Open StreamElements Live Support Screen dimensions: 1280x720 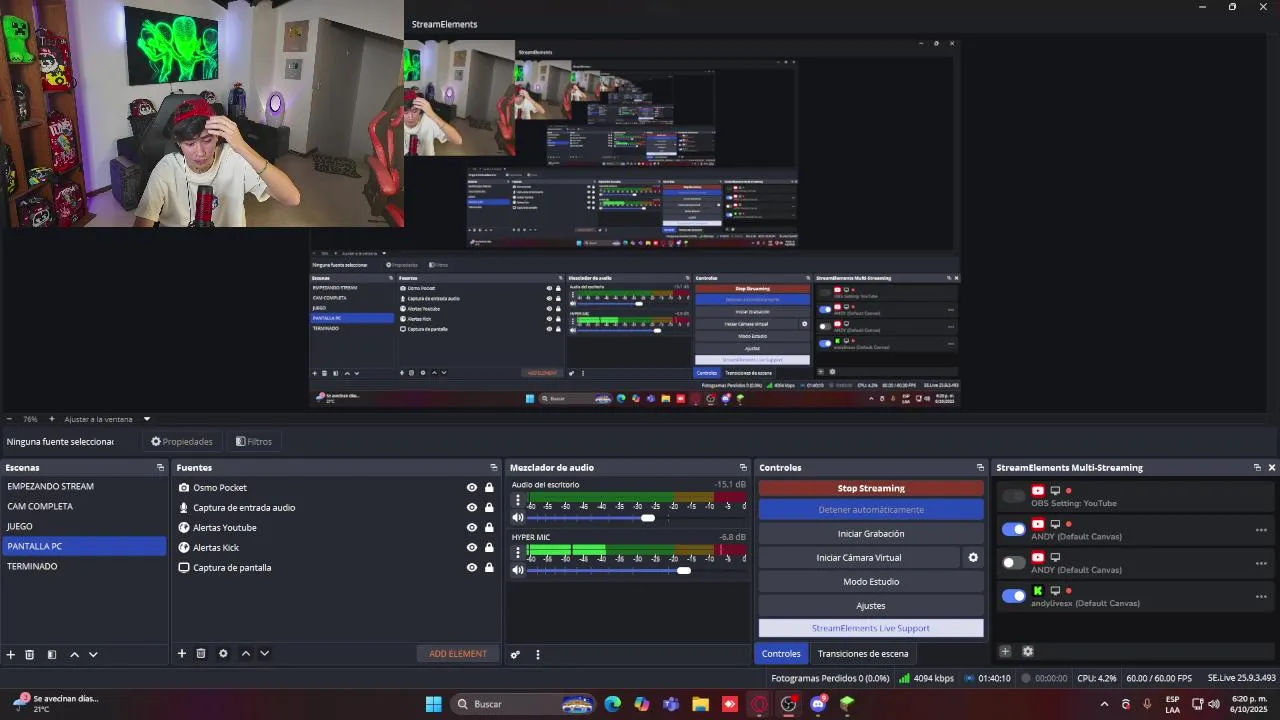[x=871, y=628]
